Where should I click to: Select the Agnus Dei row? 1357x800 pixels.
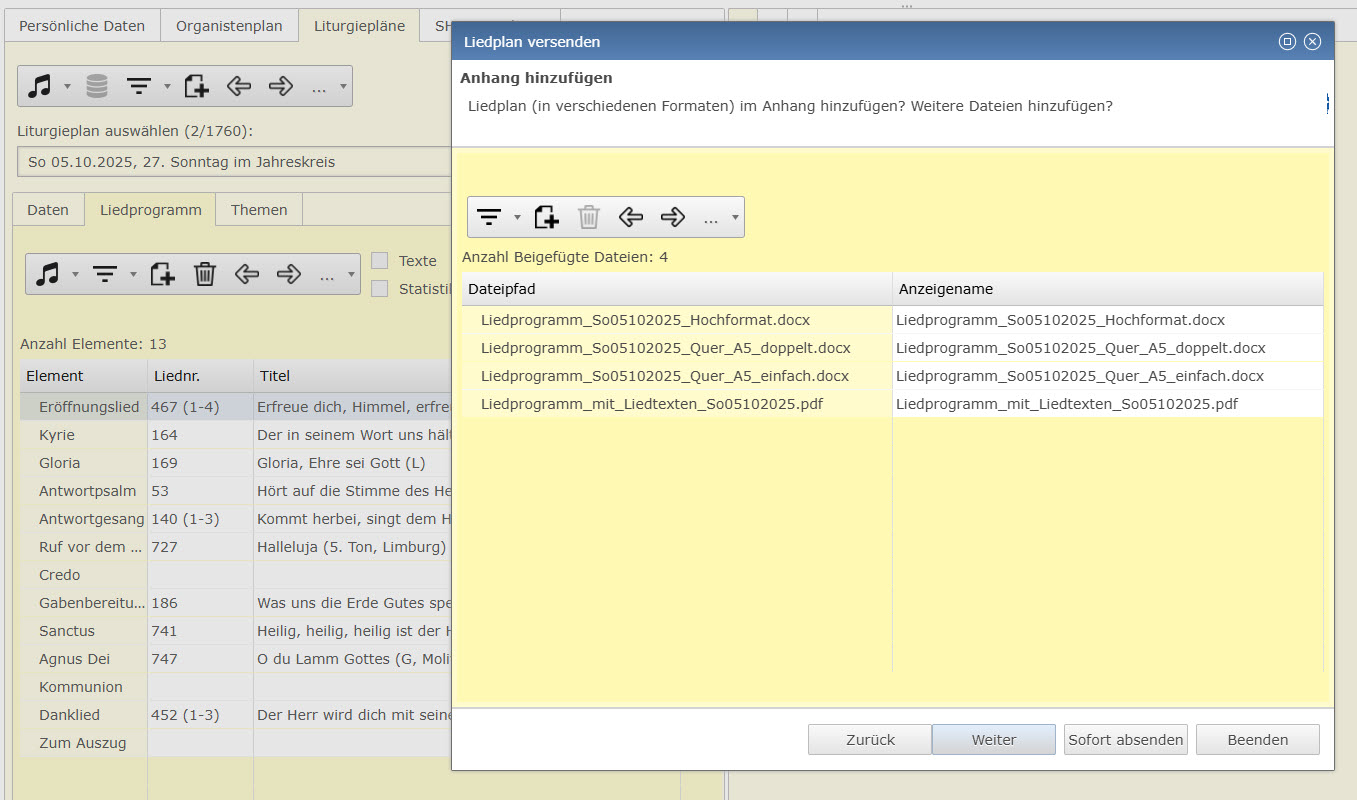236,659
